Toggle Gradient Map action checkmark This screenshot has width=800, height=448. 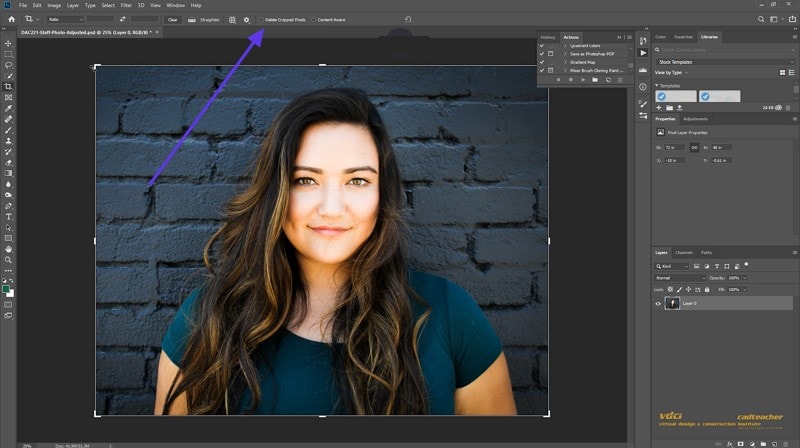tap(542, 62)
